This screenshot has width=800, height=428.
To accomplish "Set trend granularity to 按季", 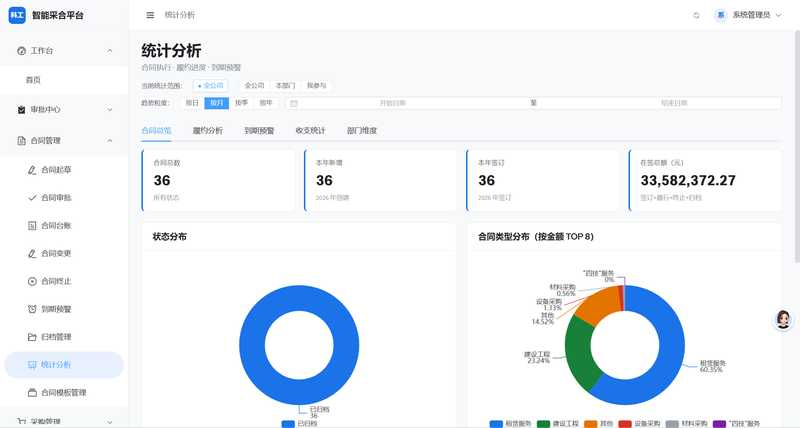I will (x=241, y=103).
